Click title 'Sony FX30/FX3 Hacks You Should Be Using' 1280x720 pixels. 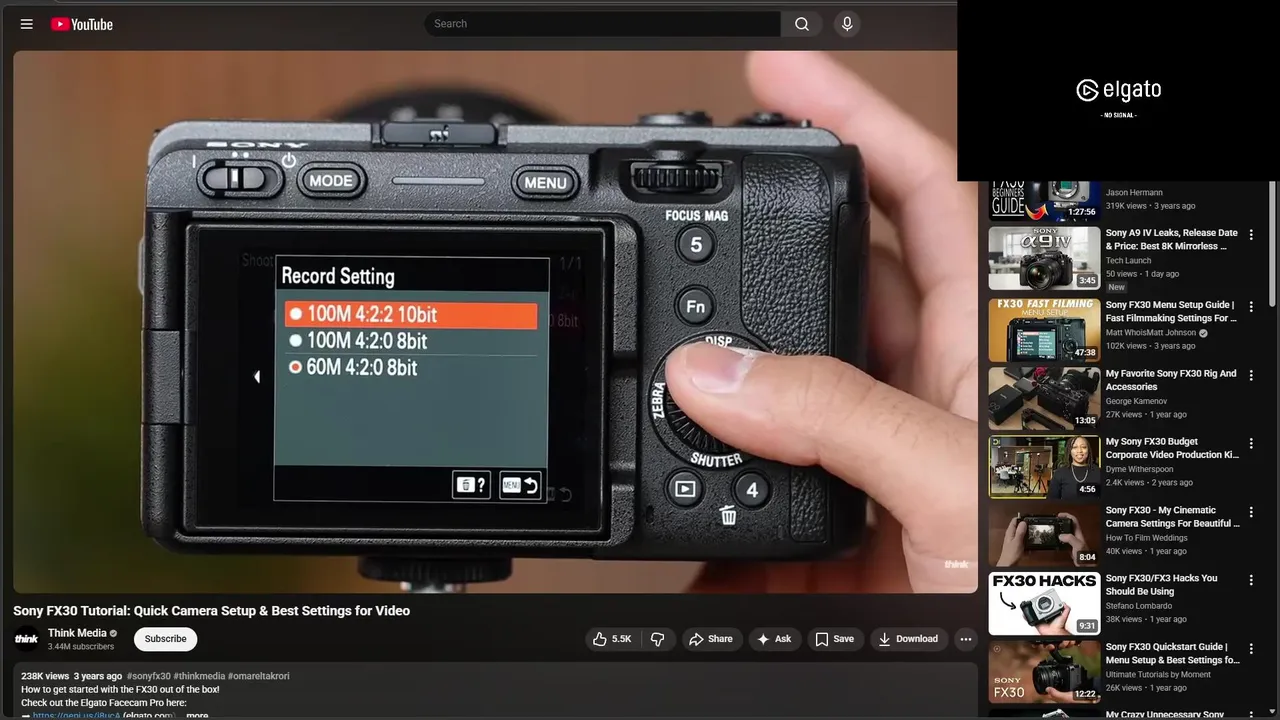coord(1161,585)
